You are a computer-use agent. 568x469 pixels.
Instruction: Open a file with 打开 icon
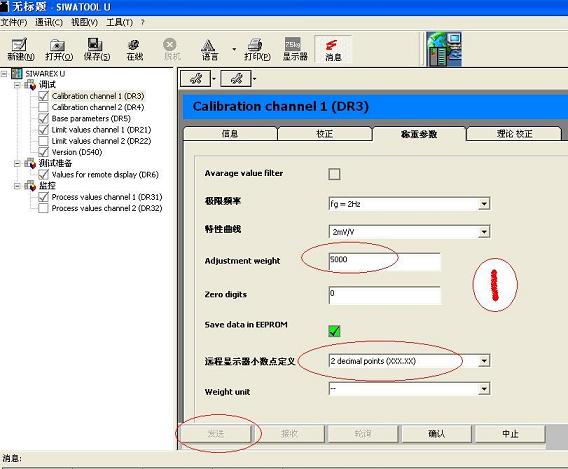59,49
